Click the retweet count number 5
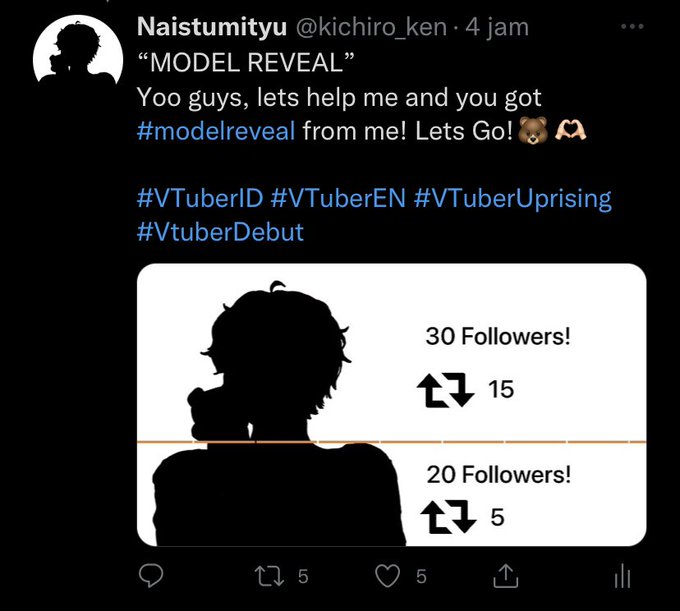Viewport: 680px width, 611px height. click(x=303, y=577)
